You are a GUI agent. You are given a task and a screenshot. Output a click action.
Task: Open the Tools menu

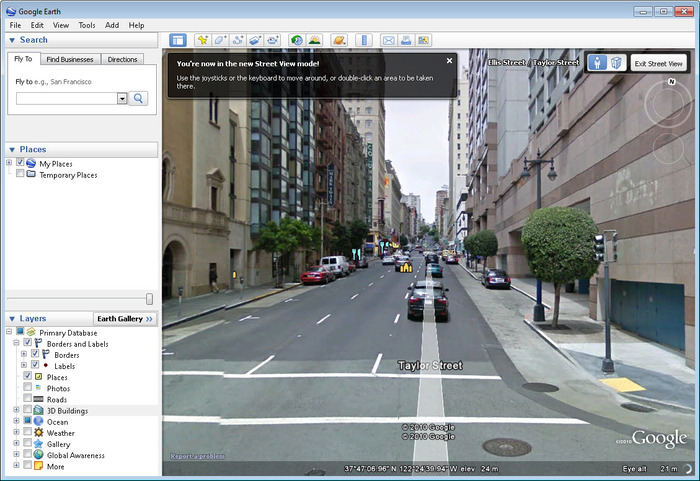tap(87, 25)
